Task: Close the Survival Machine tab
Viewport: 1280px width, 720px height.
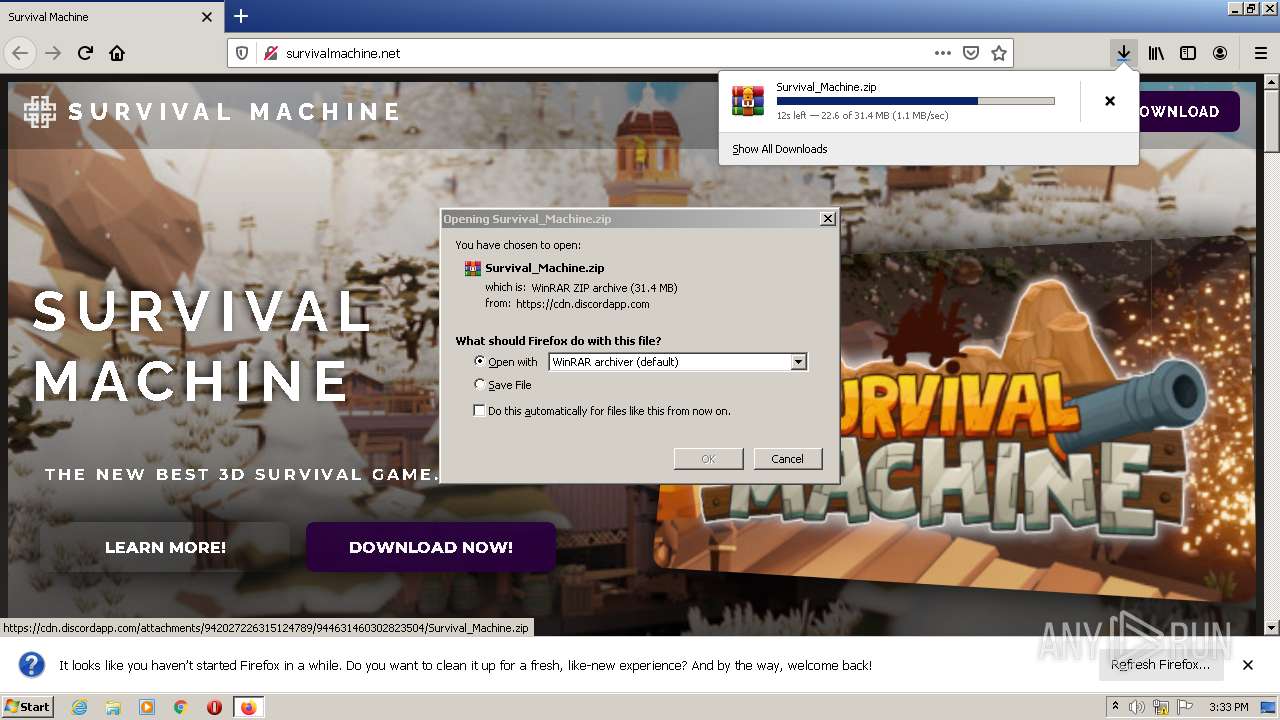Action: tap(207, 17)
